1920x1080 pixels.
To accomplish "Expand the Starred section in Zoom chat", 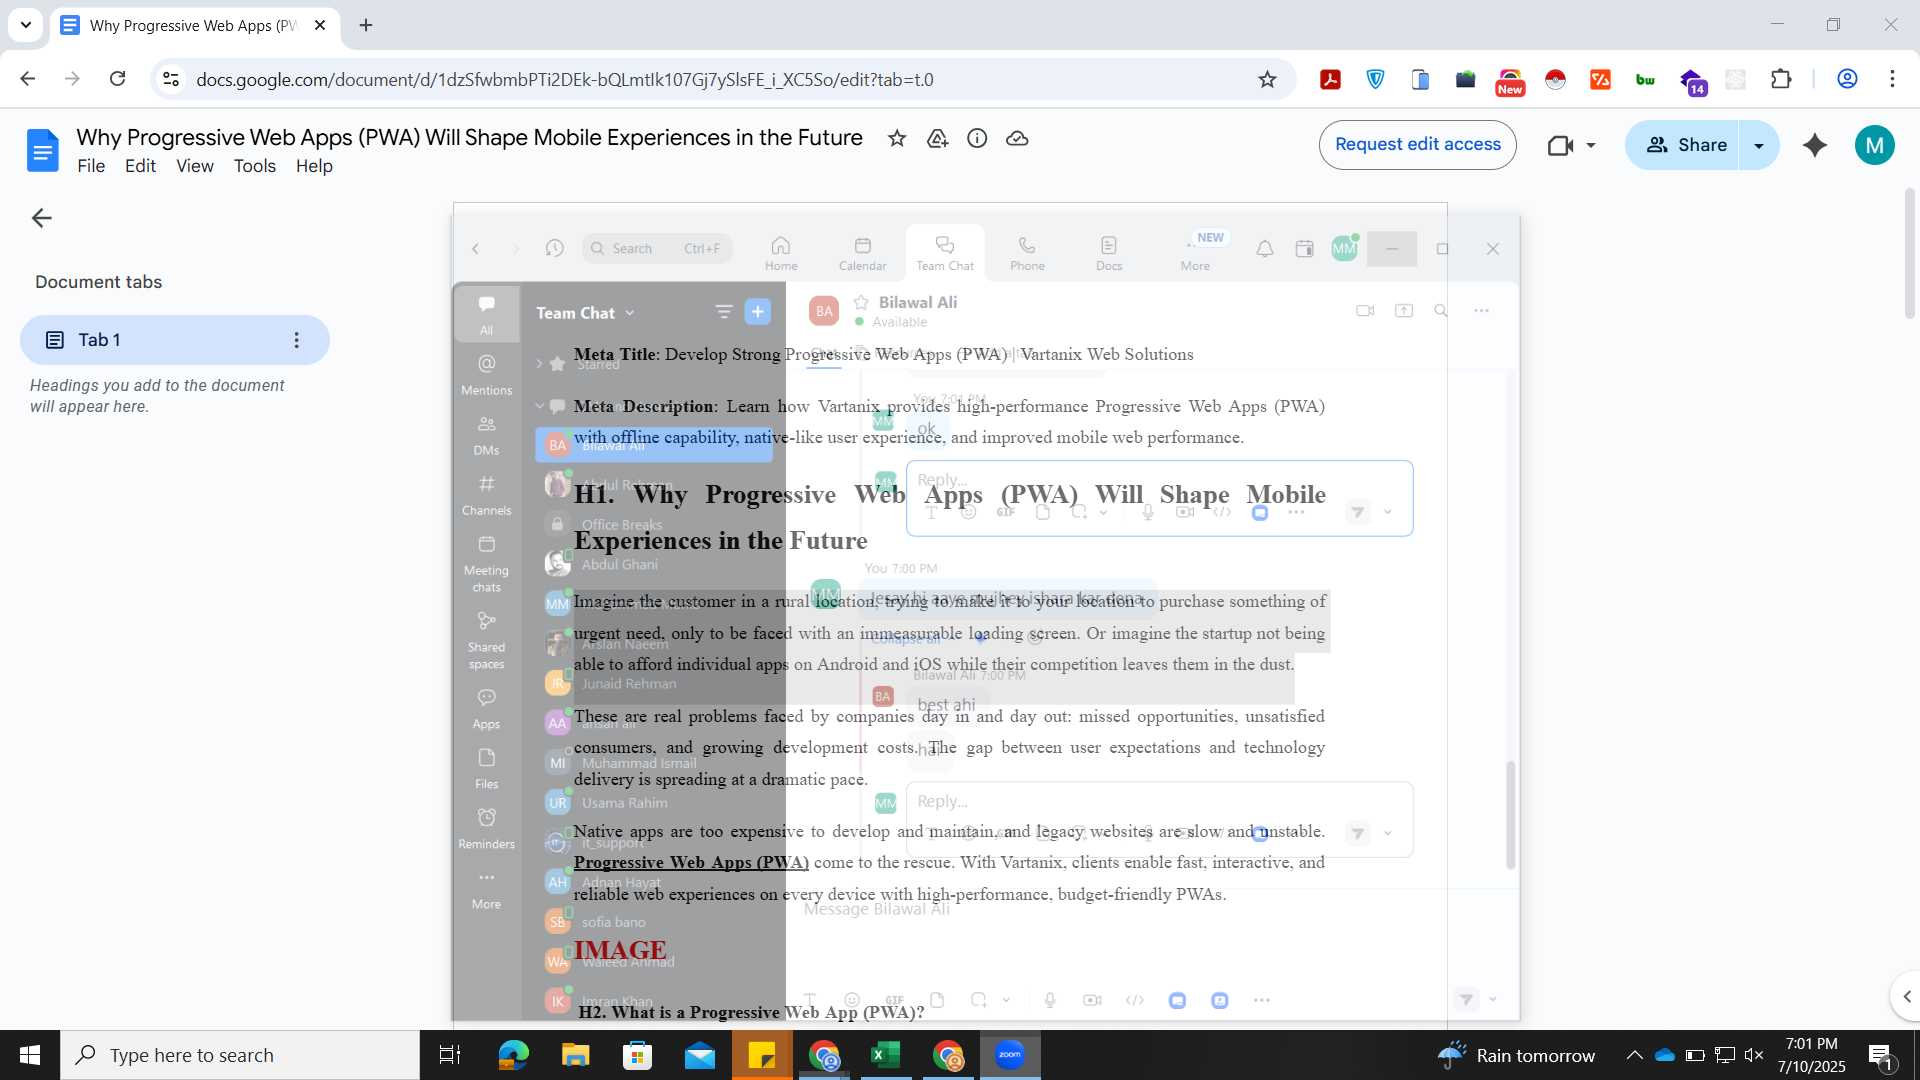I will pos(539,364).
